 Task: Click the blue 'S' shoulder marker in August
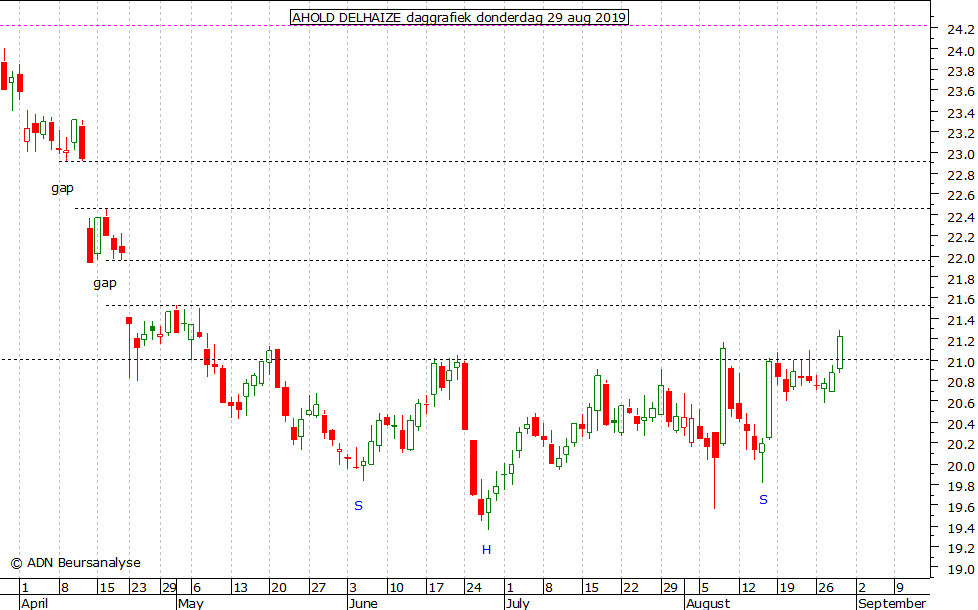(763, 500)
